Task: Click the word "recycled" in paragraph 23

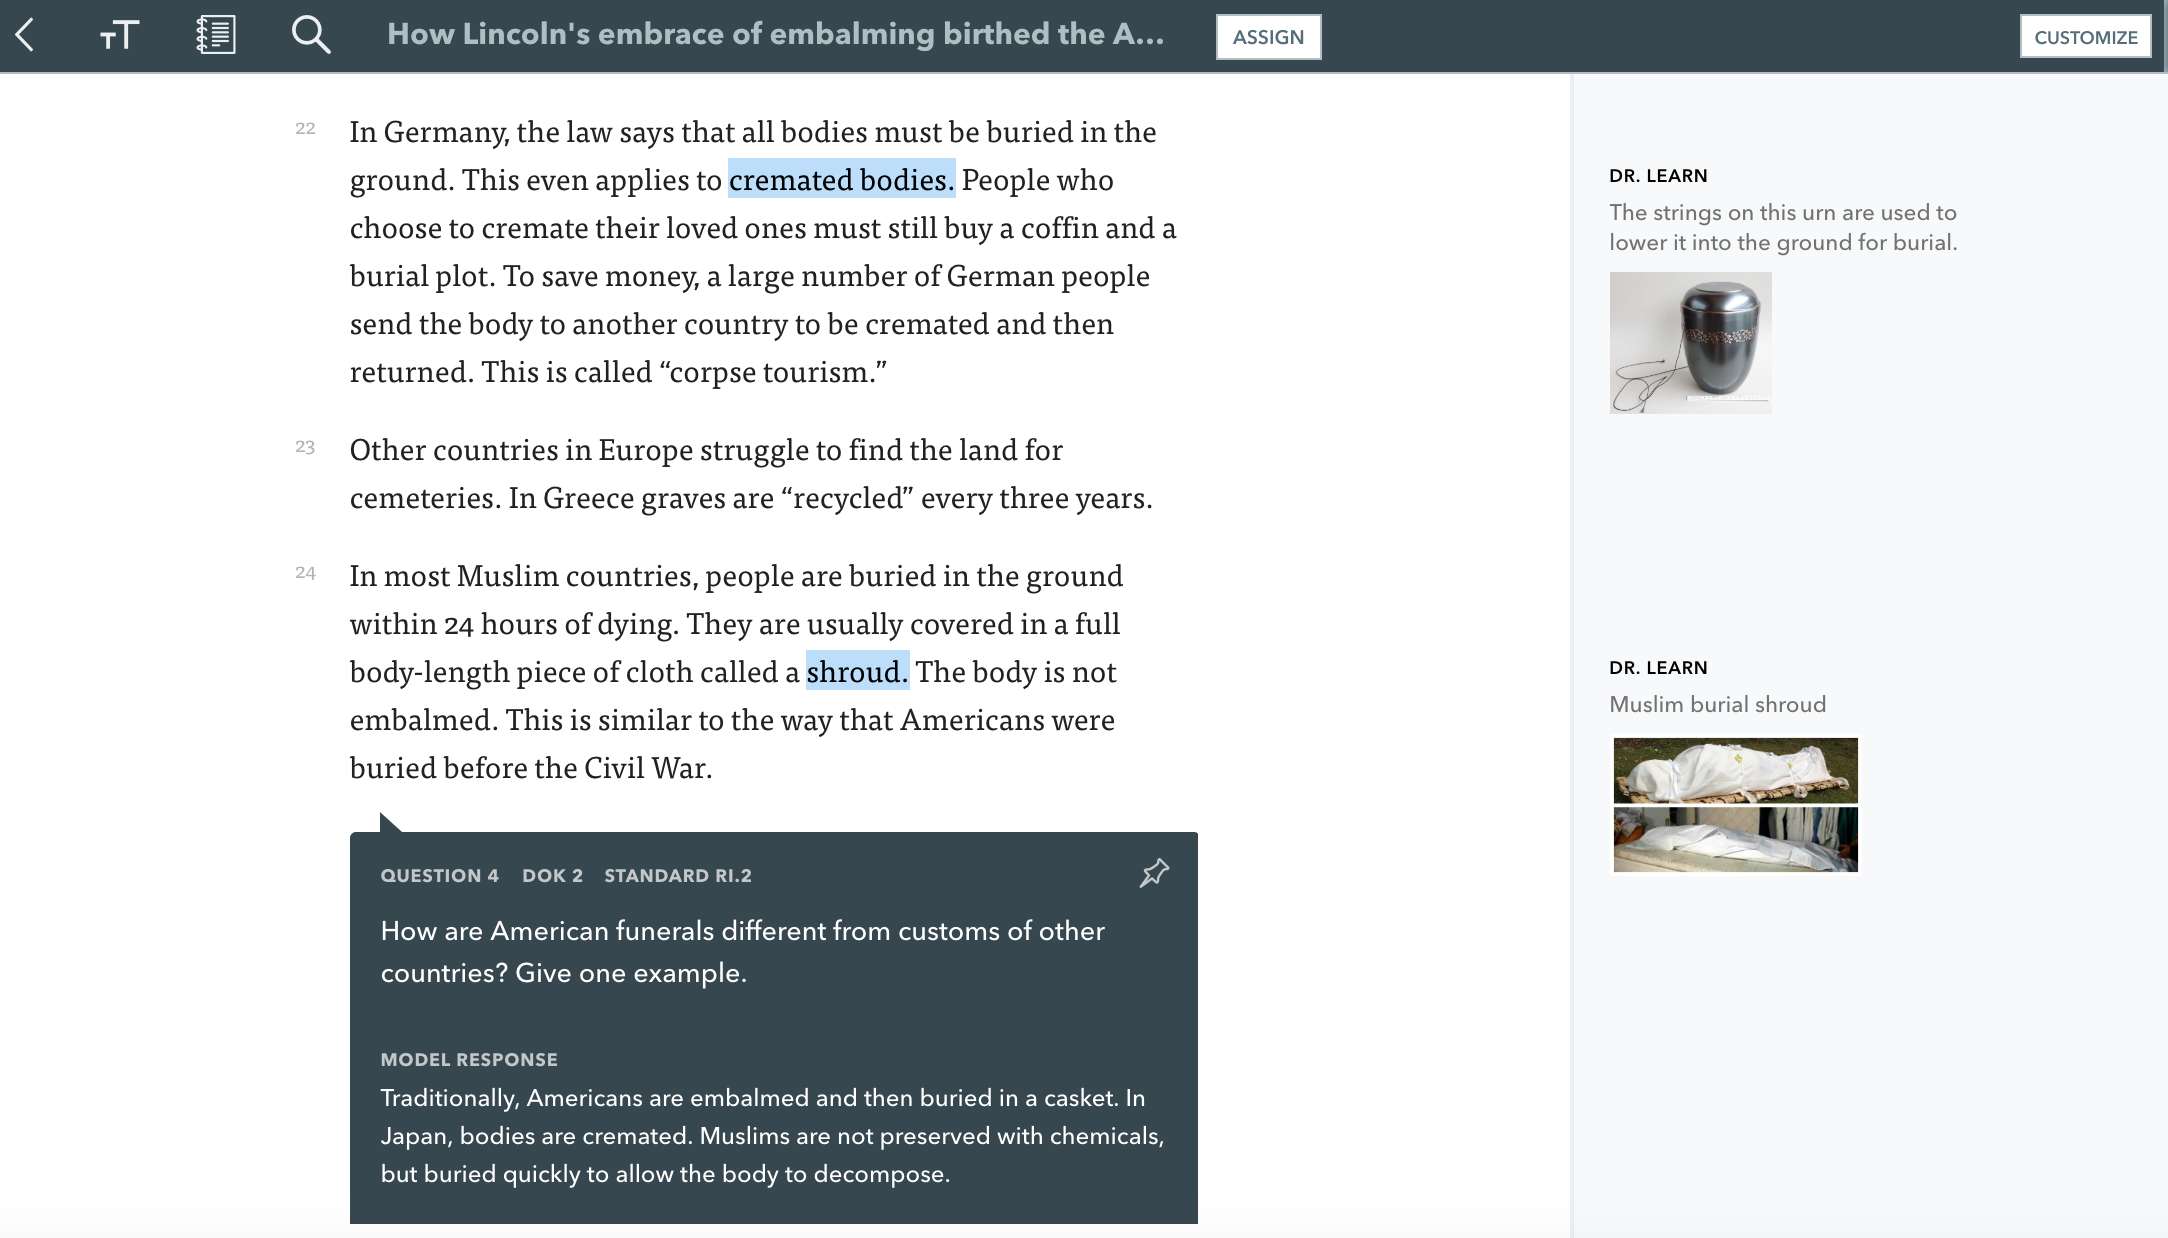Action: (848, 497)
